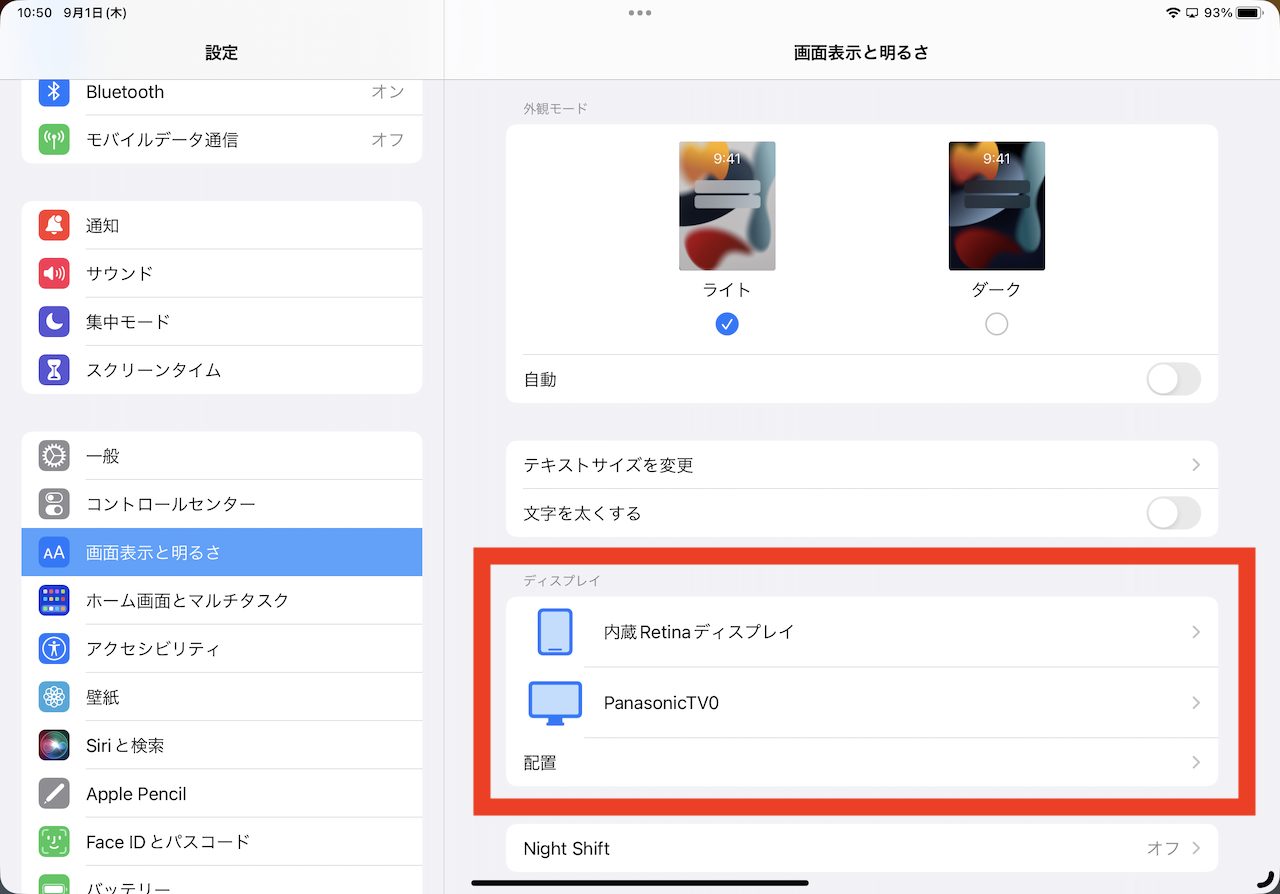Tap the General gear icon
The image size is (1280, 894).
pyautogui.click(x=54, y=456)
